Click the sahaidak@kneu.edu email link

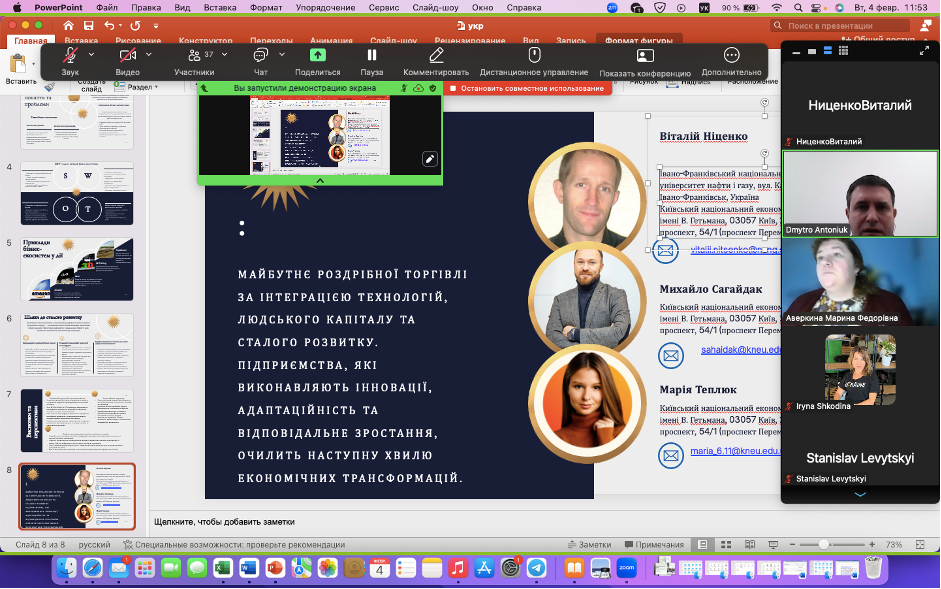coord(741,349)
